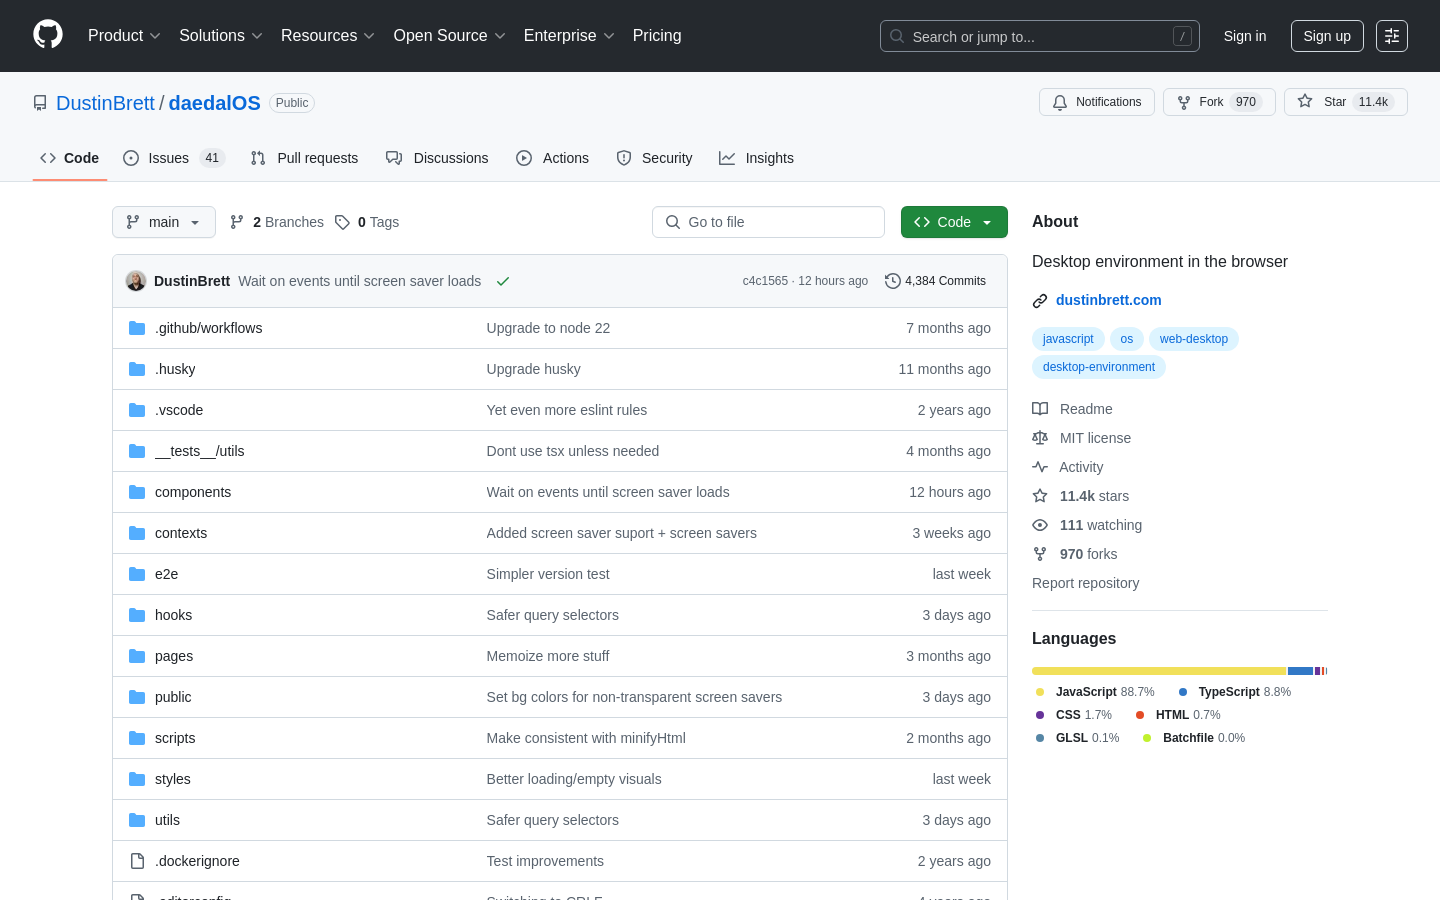Click the DustinBrett avatar in commit row
This screenshot has height=900, width=1440.
tap(136, 281)
